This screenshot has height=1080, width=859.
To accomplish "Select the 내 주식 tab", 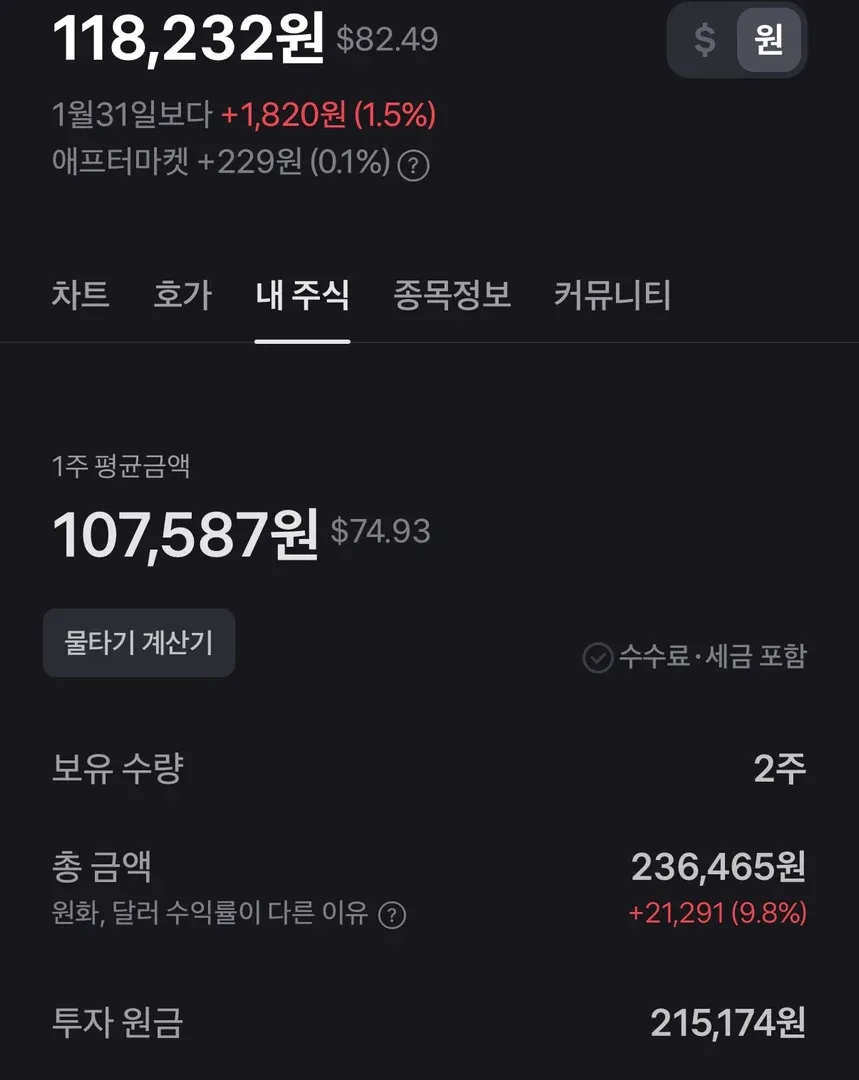I will [x=302, y=295].
